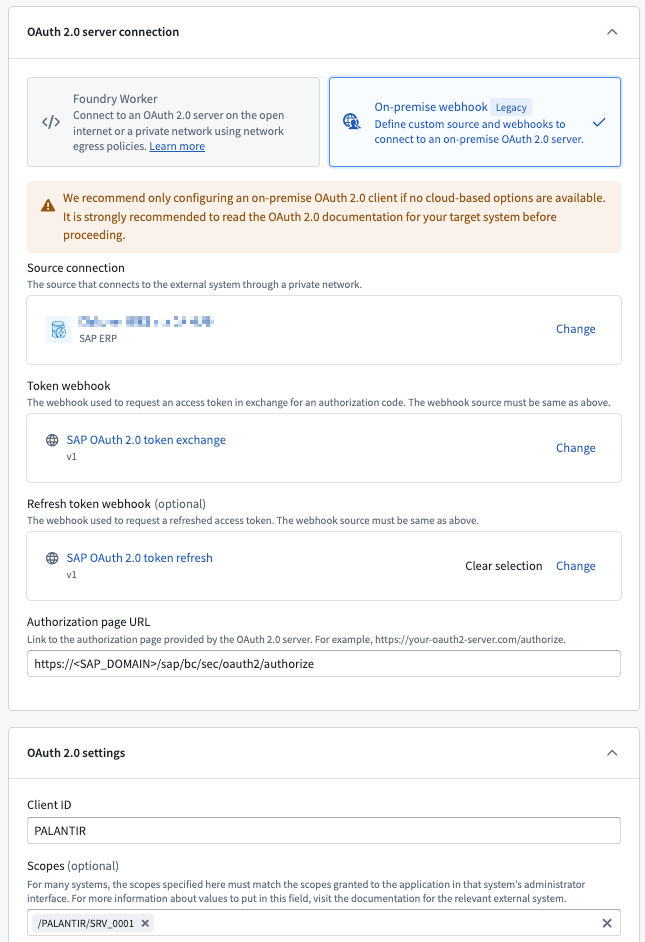This screenshot has height=942, width=645.
Task: Collapse the OAuth 2.0 settings section
Action: click(x=612, y=753)
